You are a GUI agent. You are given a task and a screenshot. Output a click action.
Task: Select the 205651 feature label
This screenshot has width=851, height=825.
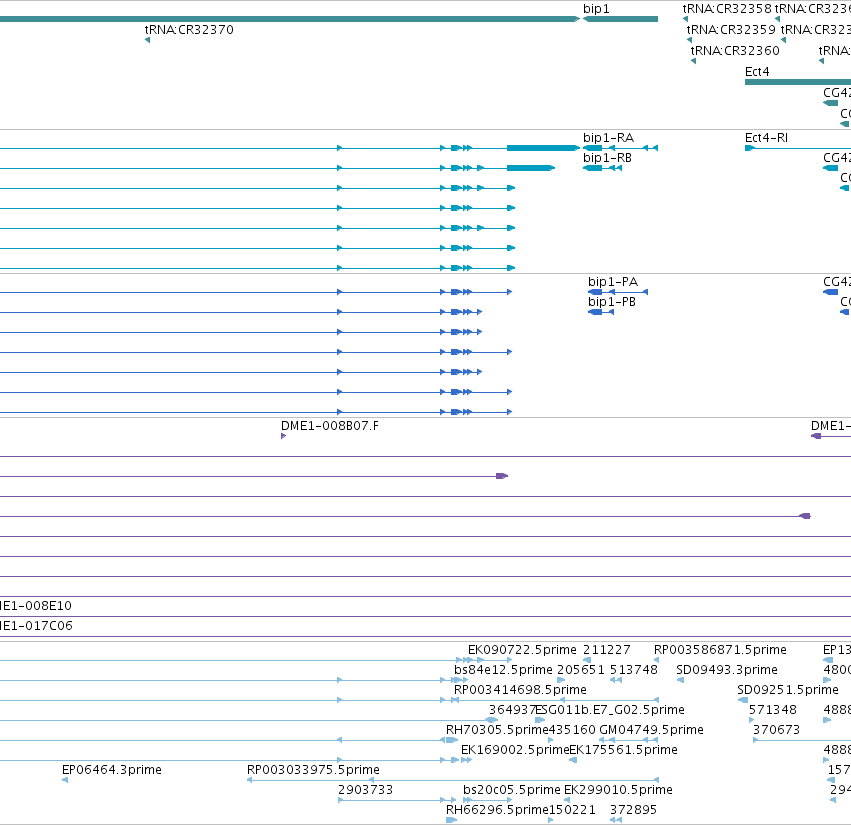tap(581, 670)
